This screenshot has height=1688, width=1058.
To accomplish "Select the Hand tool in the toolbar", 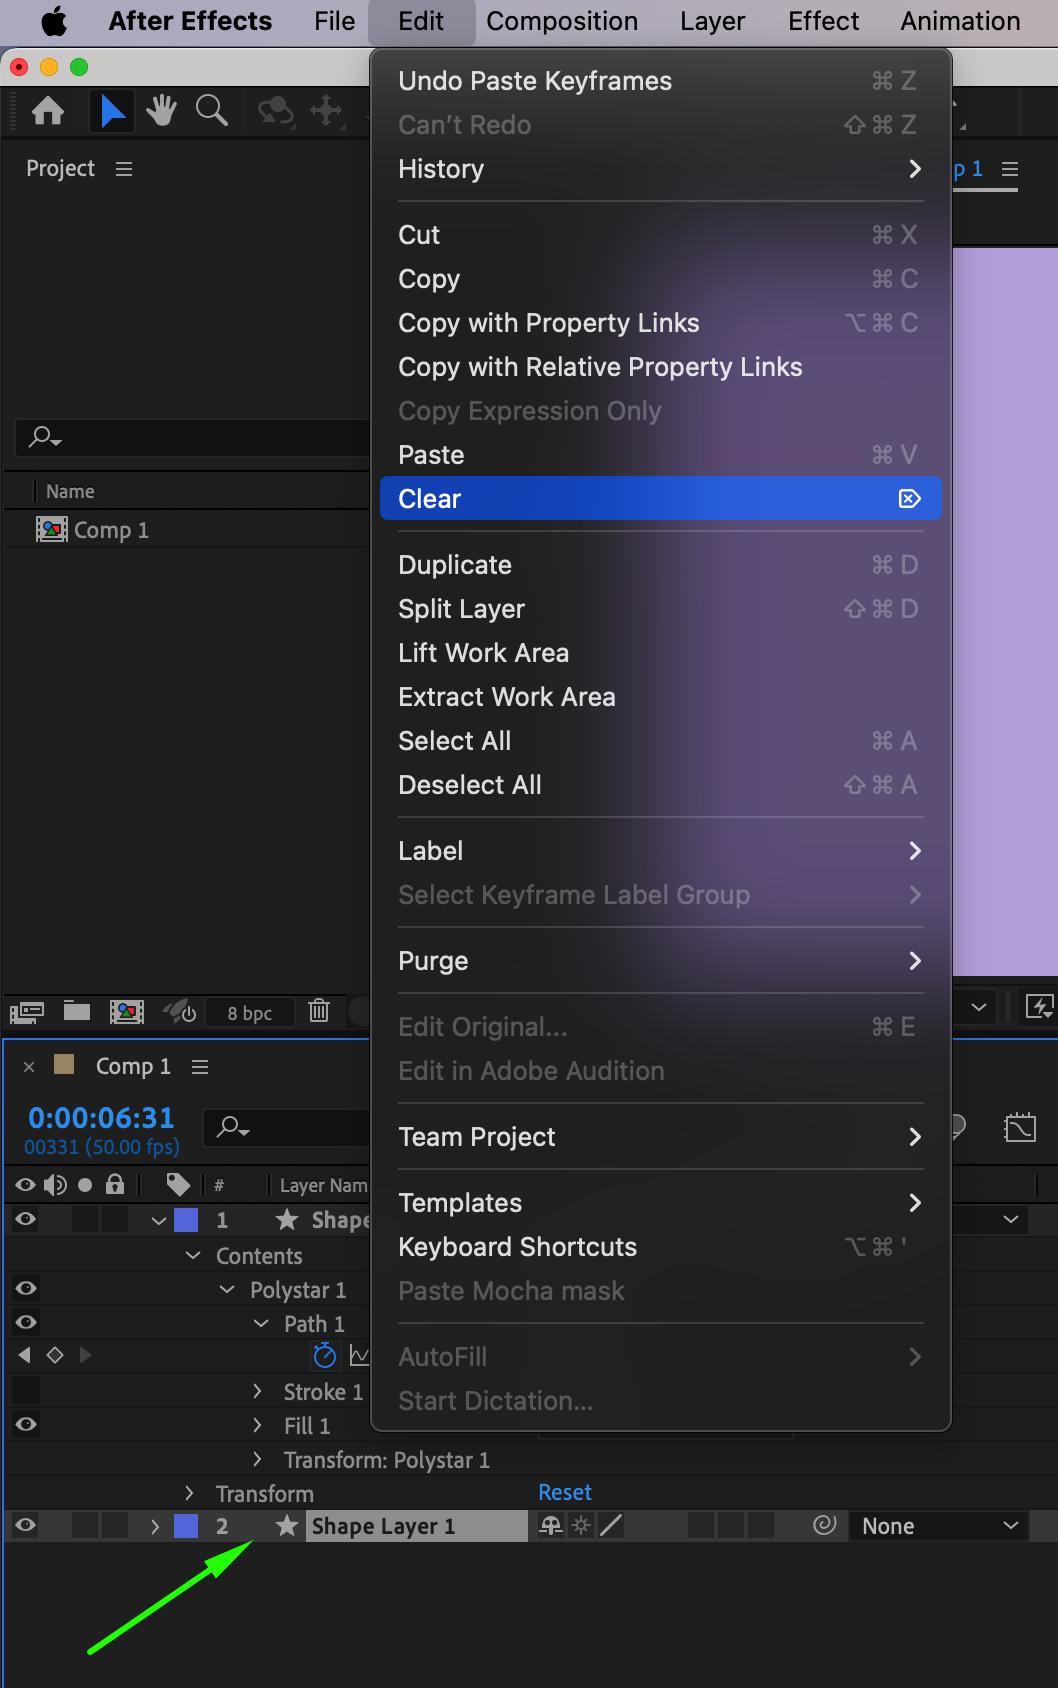I will [x=160, y=111].
